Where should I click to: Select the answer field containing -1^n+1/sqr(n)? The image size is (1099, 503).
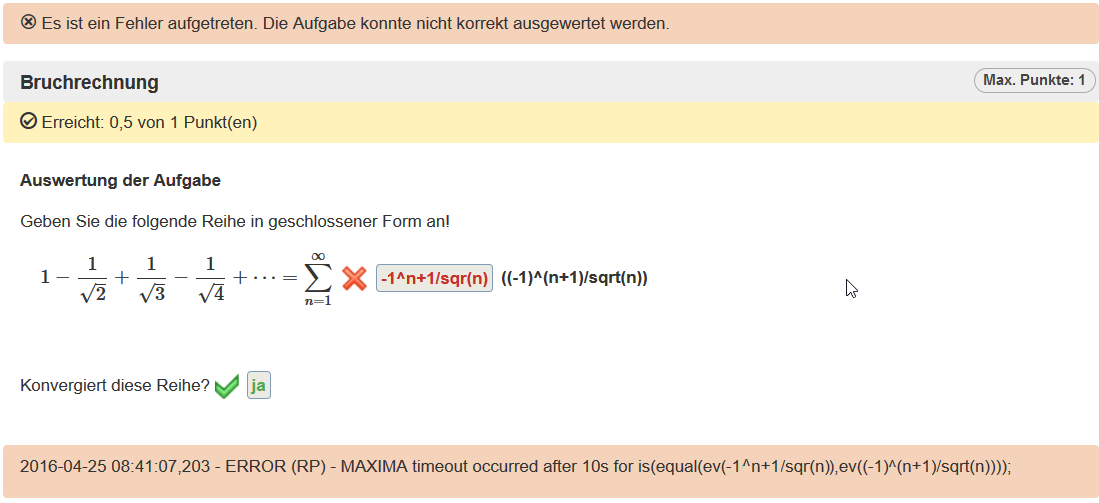click(x=435, y=278)
